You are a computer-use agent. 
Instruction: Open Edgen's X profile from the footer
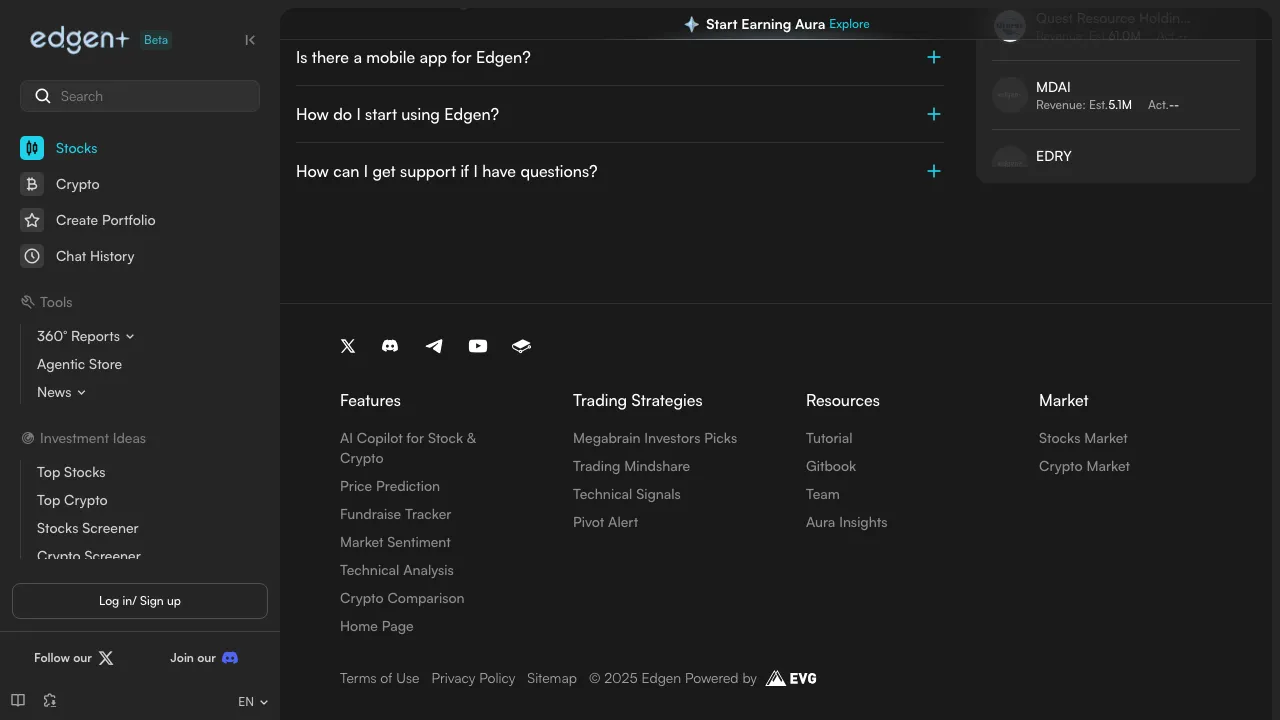click(347, 346)
